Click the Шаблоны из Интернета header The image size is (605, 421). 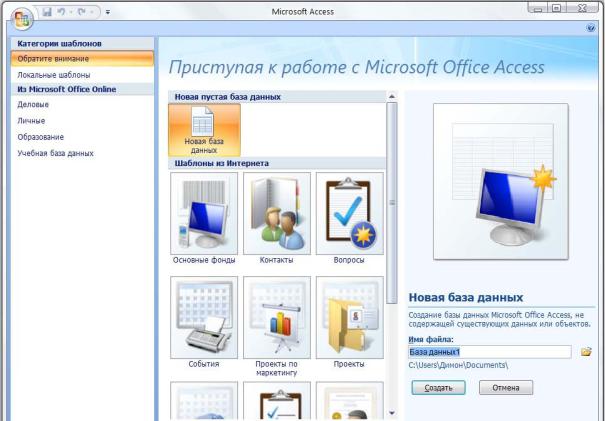point(277,163)
